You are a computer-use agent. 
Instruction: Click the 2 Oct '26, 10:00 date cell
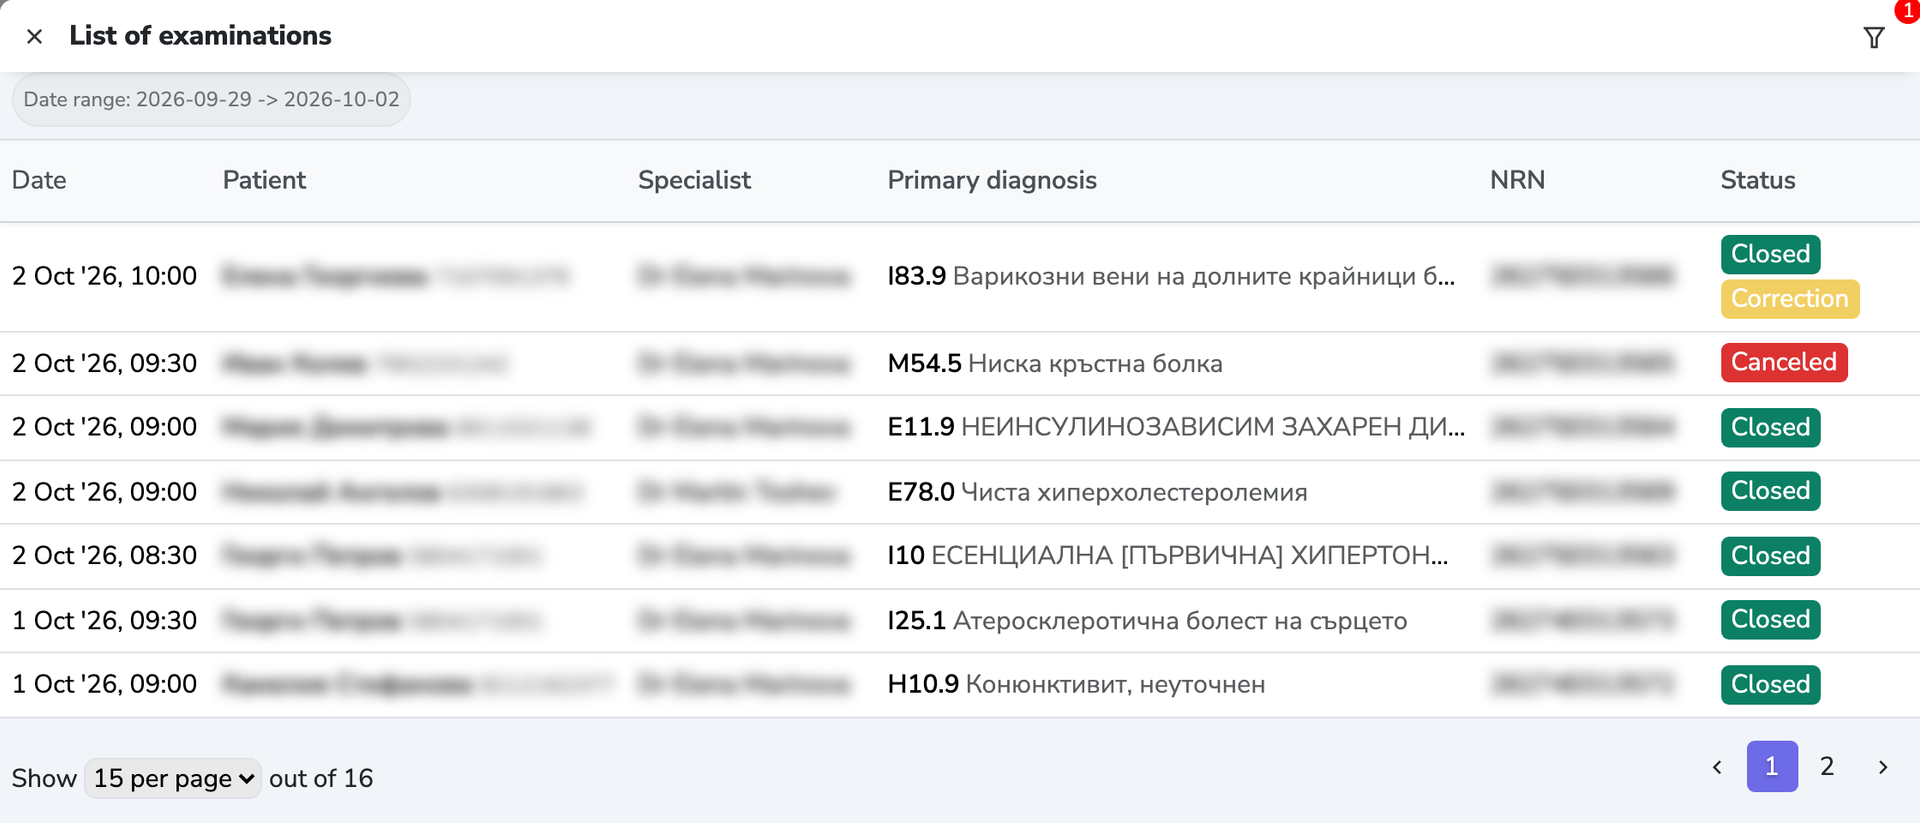(x=104, y=276)
